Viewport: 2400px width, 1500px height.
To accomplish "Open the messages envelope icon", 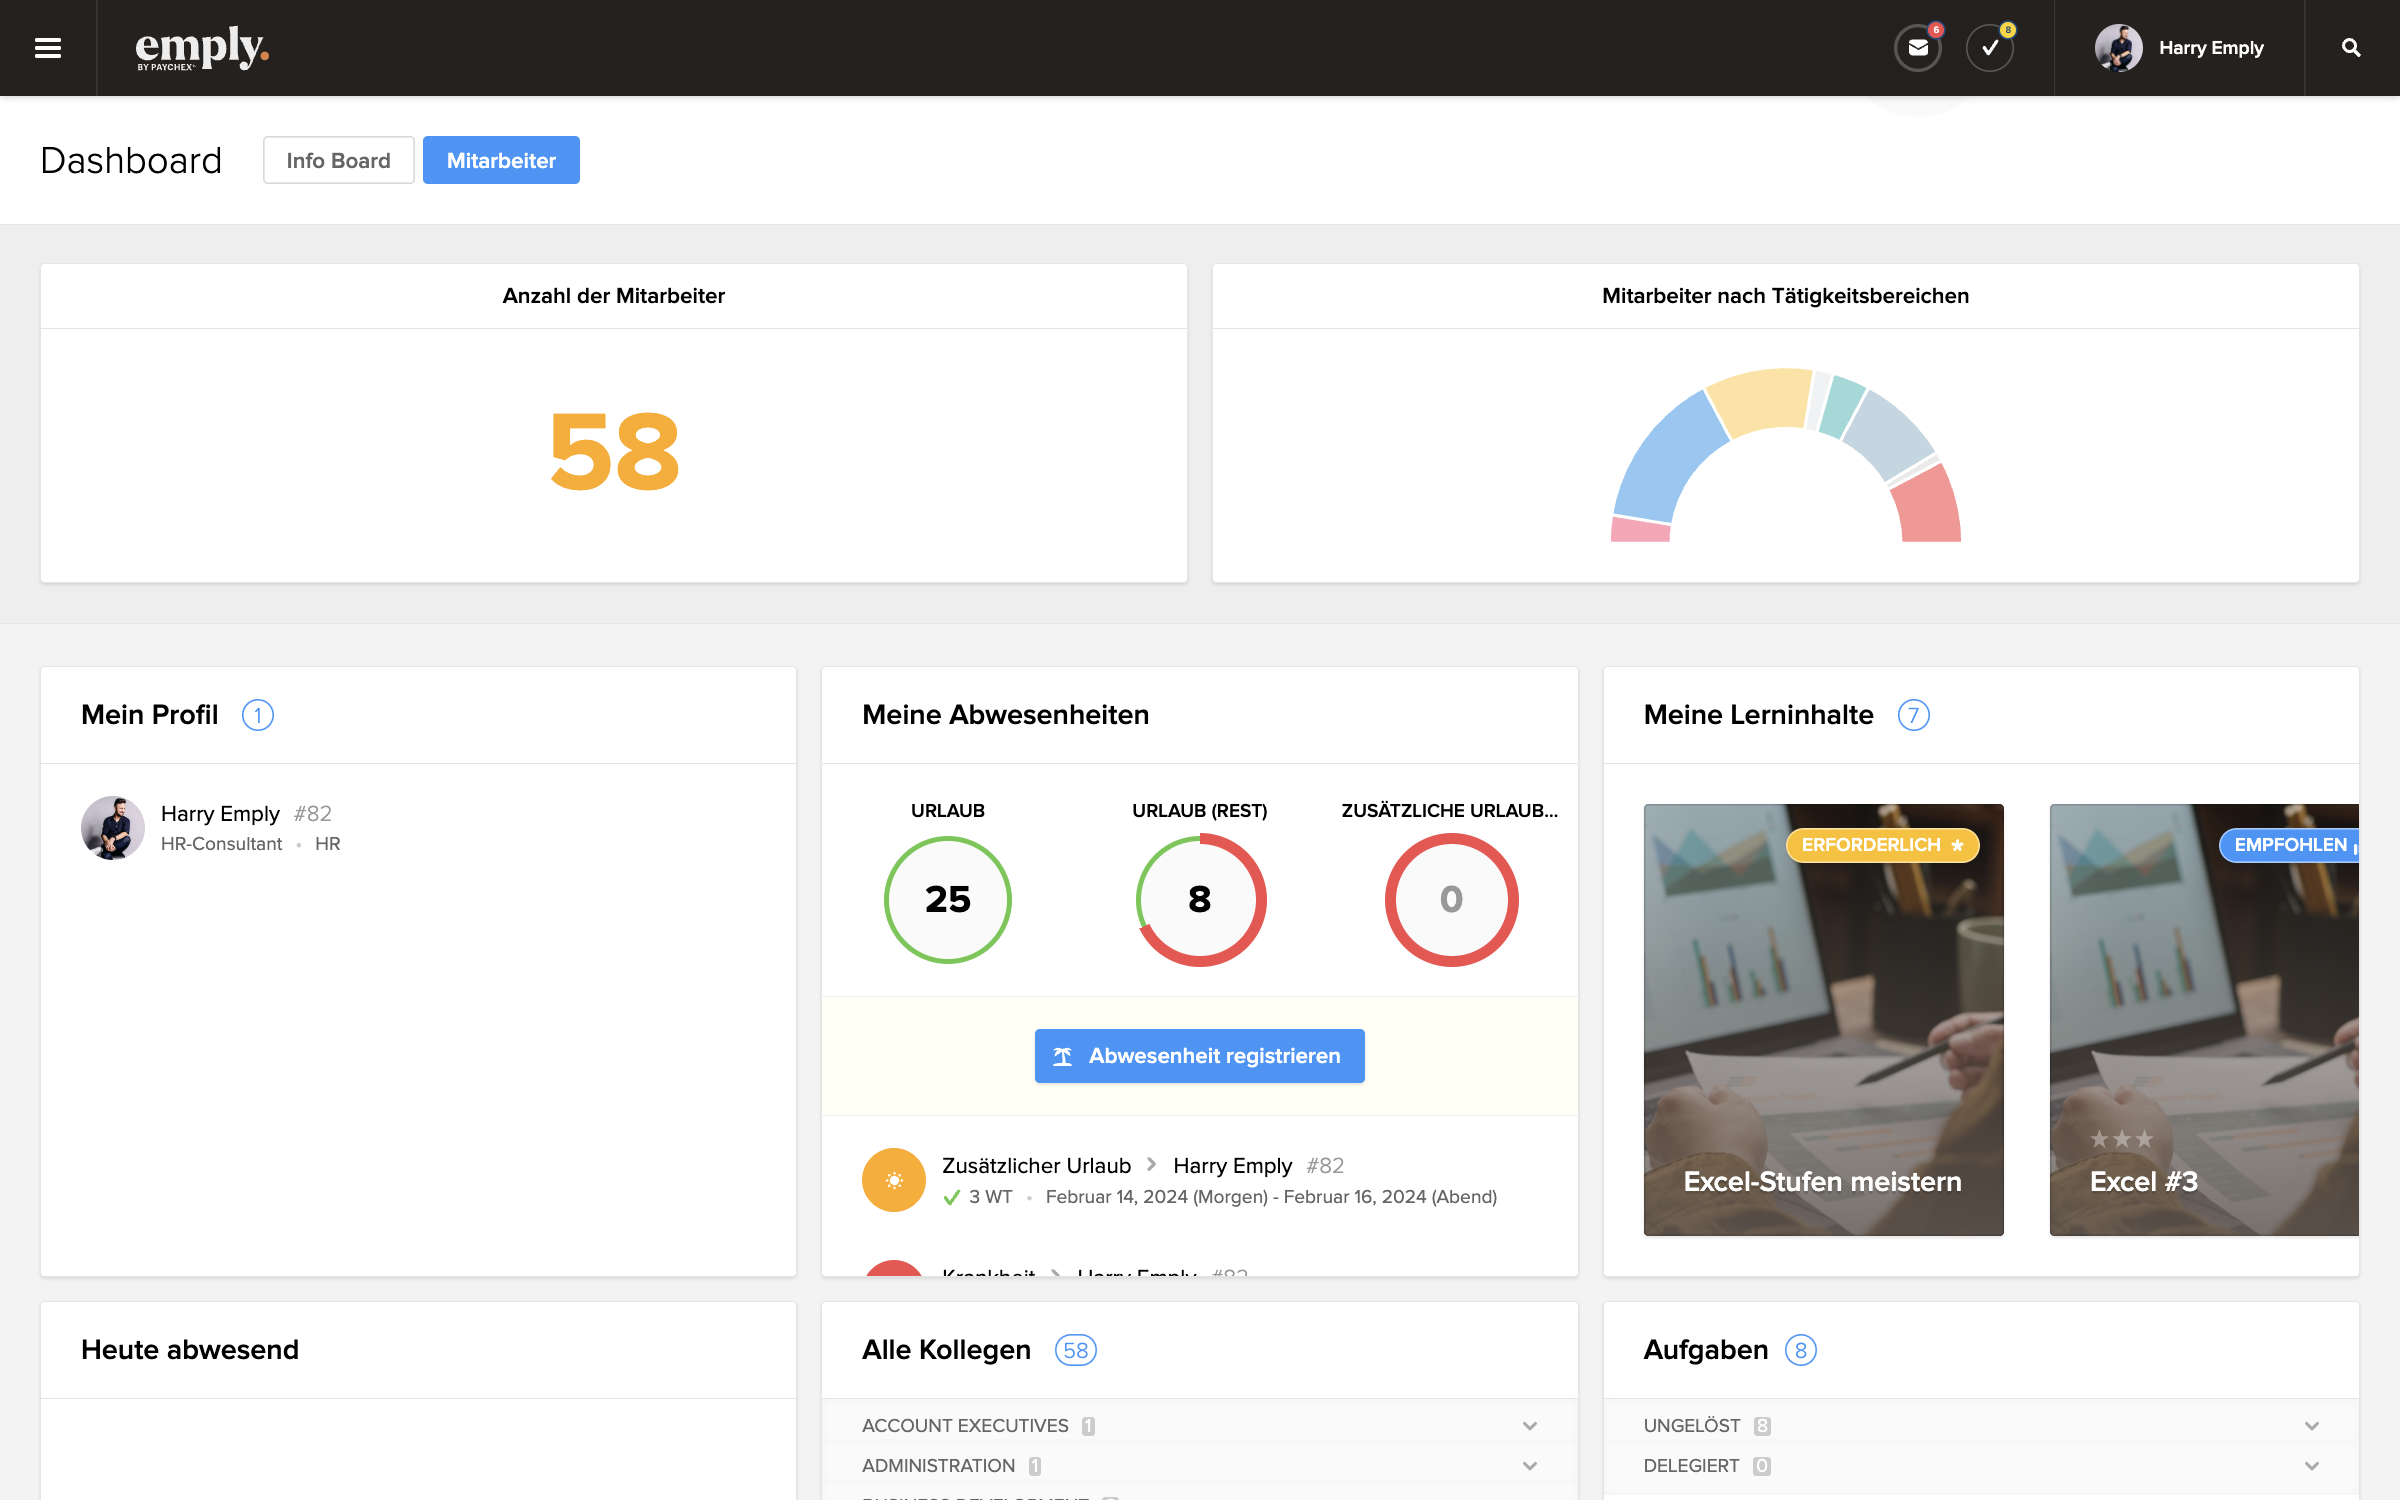I will (1917, 48).
